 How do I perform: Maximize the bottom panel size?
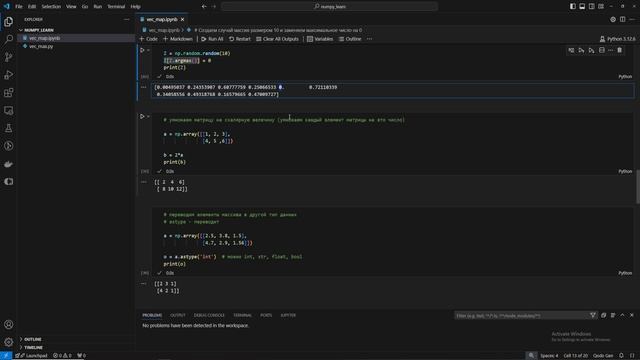tap(622, 315)
